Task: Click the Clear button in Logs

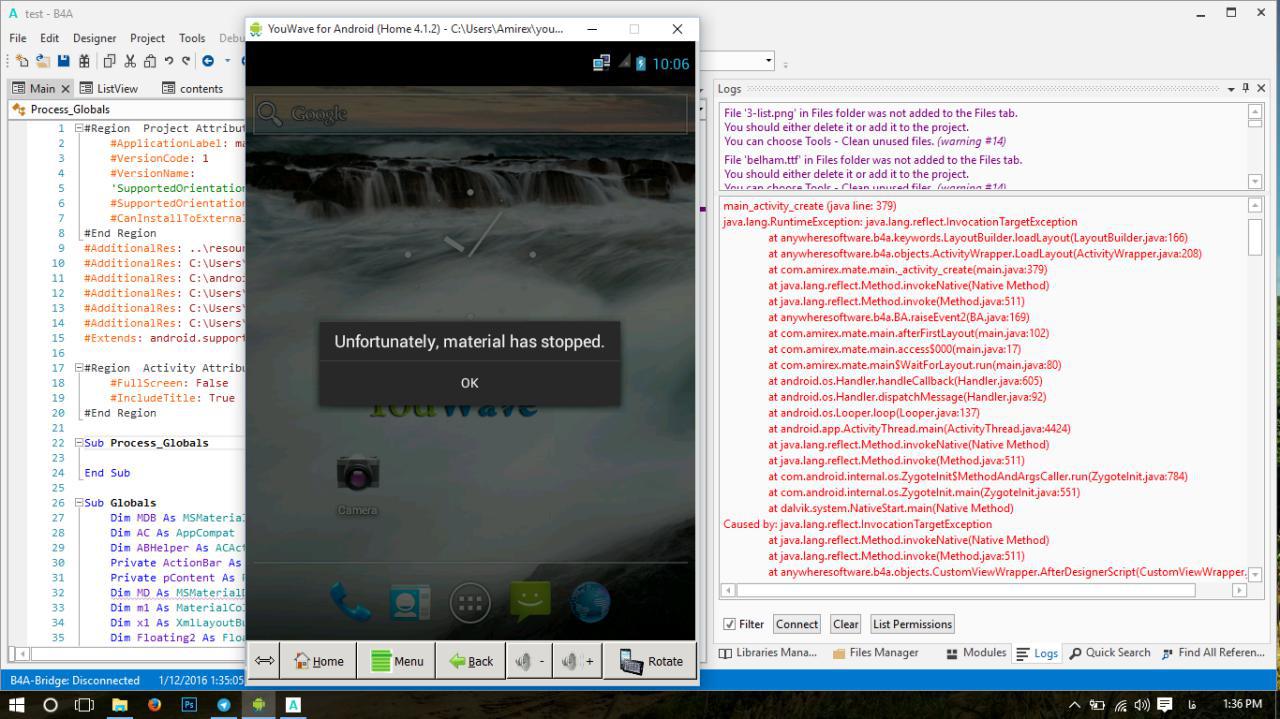Action: coord(845,624)
